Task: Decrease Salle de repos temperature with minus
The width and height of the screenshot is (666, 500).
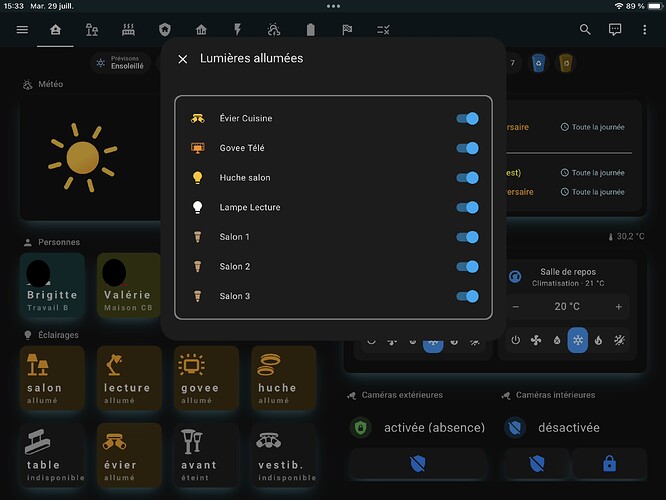Action: (x=516, y=307)
